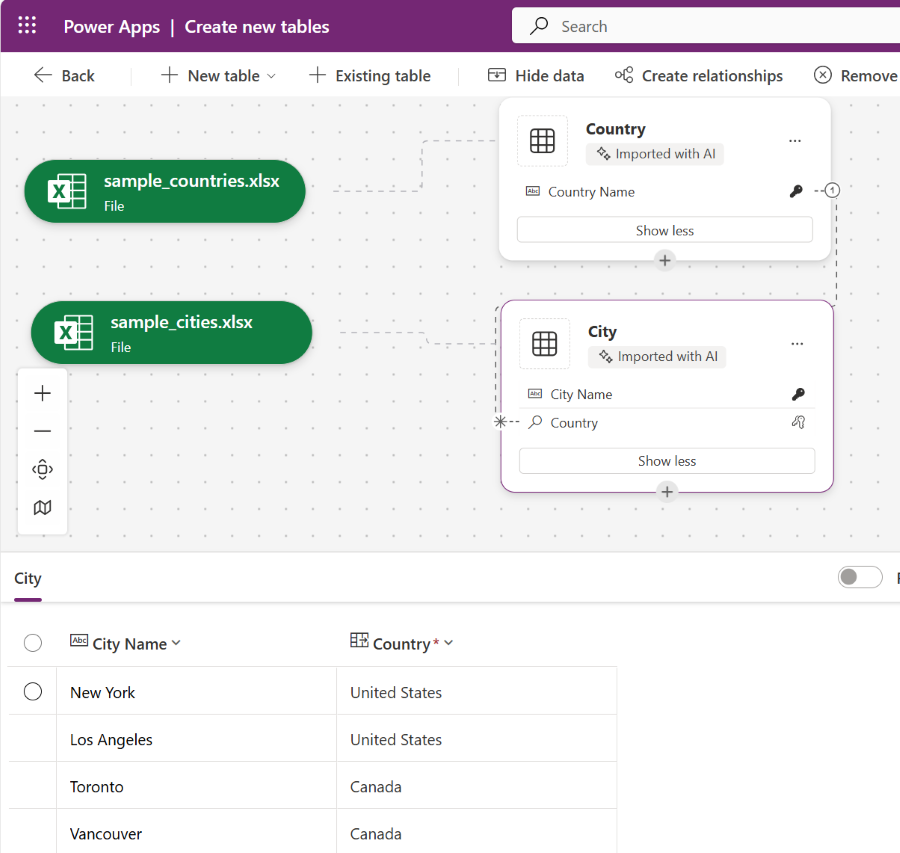Select all rows radio button in header

click(33, 643)
